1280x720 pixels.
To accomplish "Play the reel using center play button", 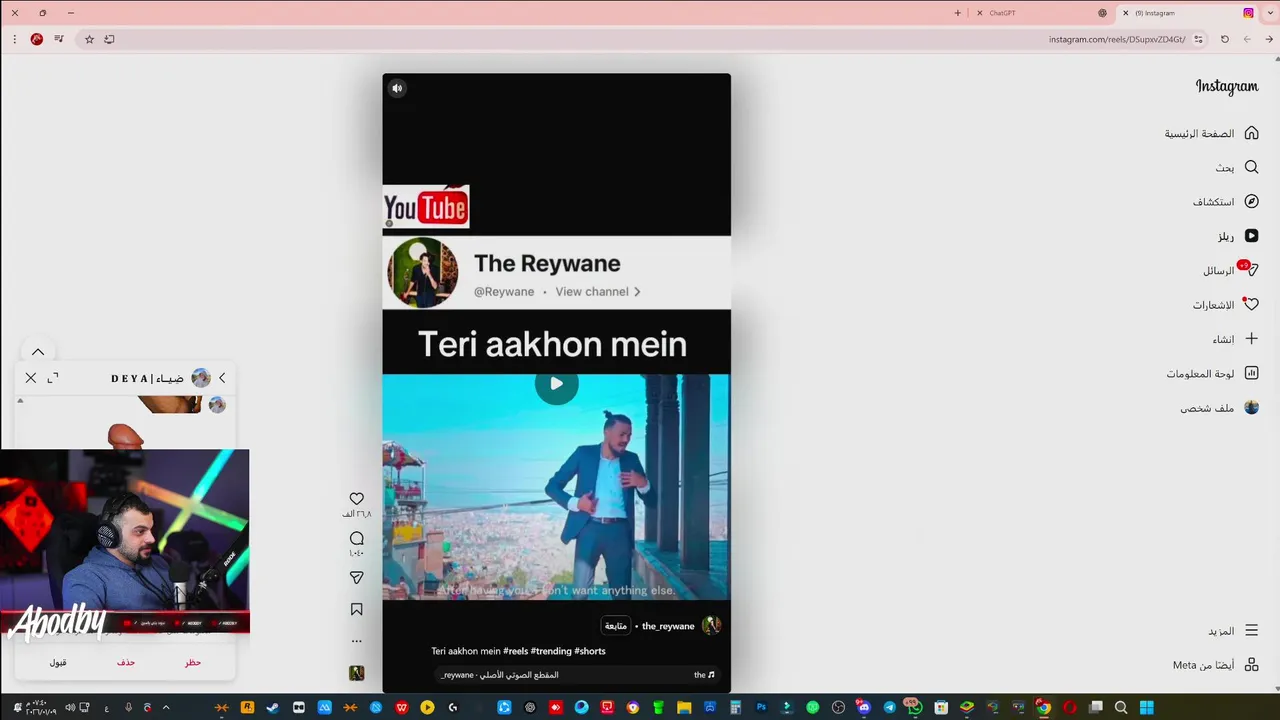I will (x=556, y=383).
